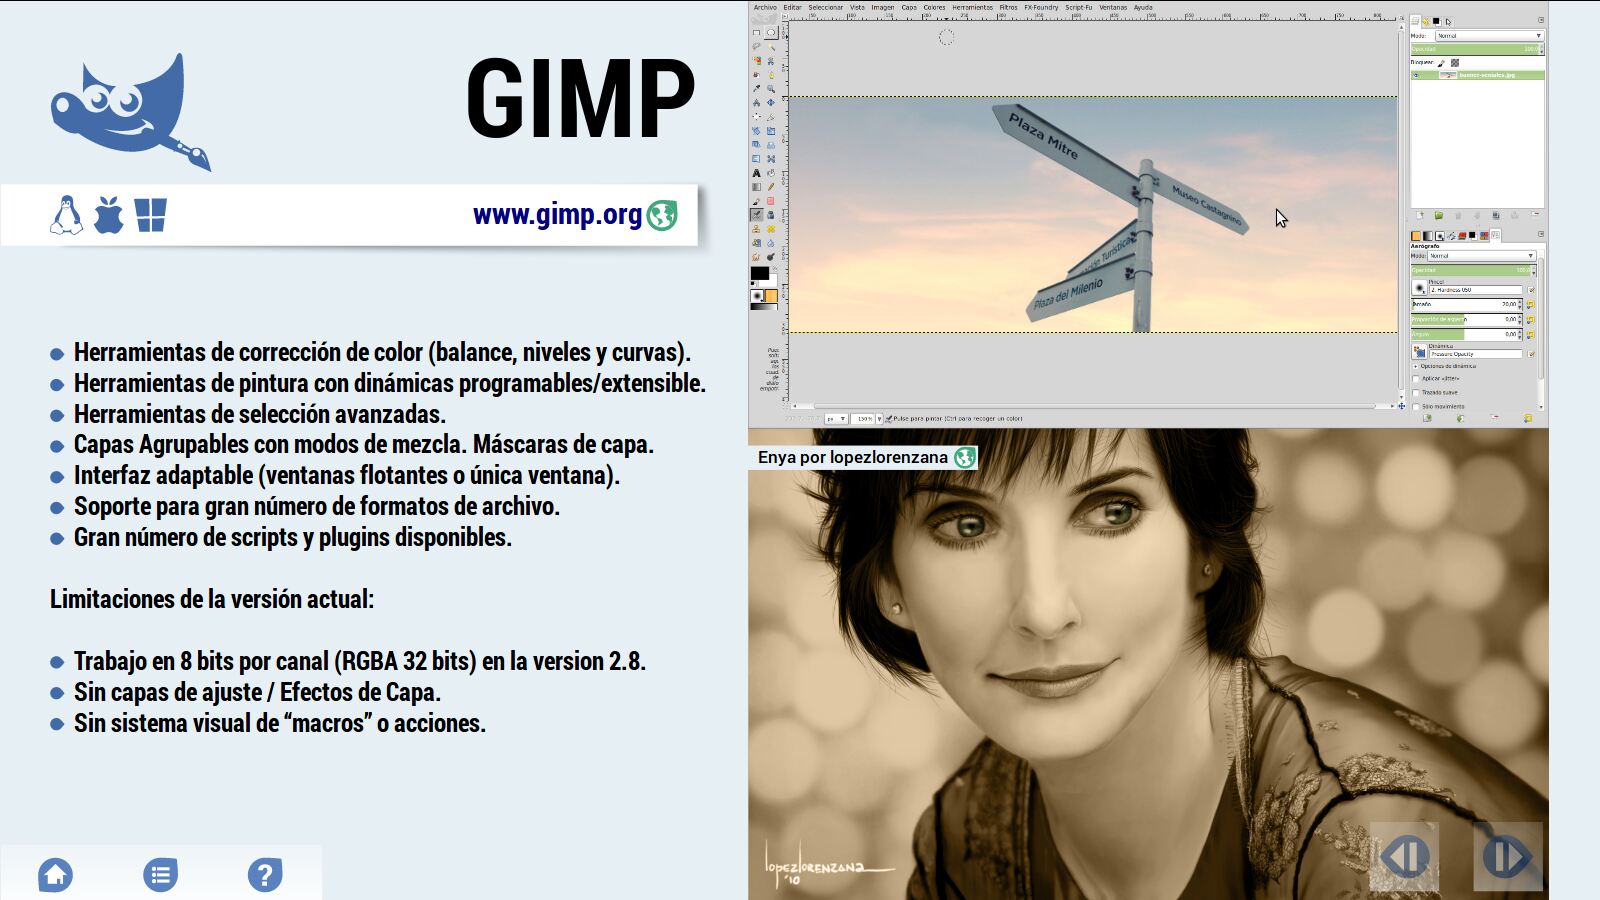This screenshot has height=900, width=1600.
Task: Pick the Text tool letter A
Action: [x=756, y=173]
